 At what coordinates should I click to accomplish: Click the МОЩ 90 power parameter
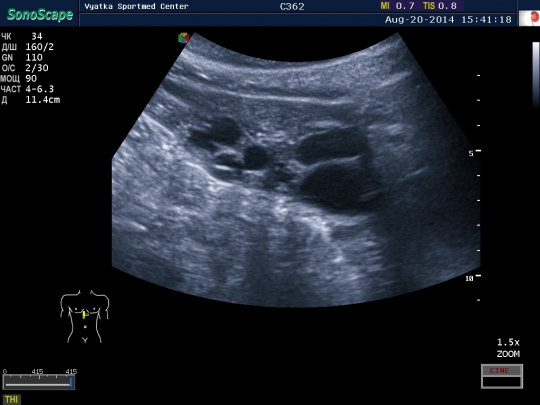18,79
